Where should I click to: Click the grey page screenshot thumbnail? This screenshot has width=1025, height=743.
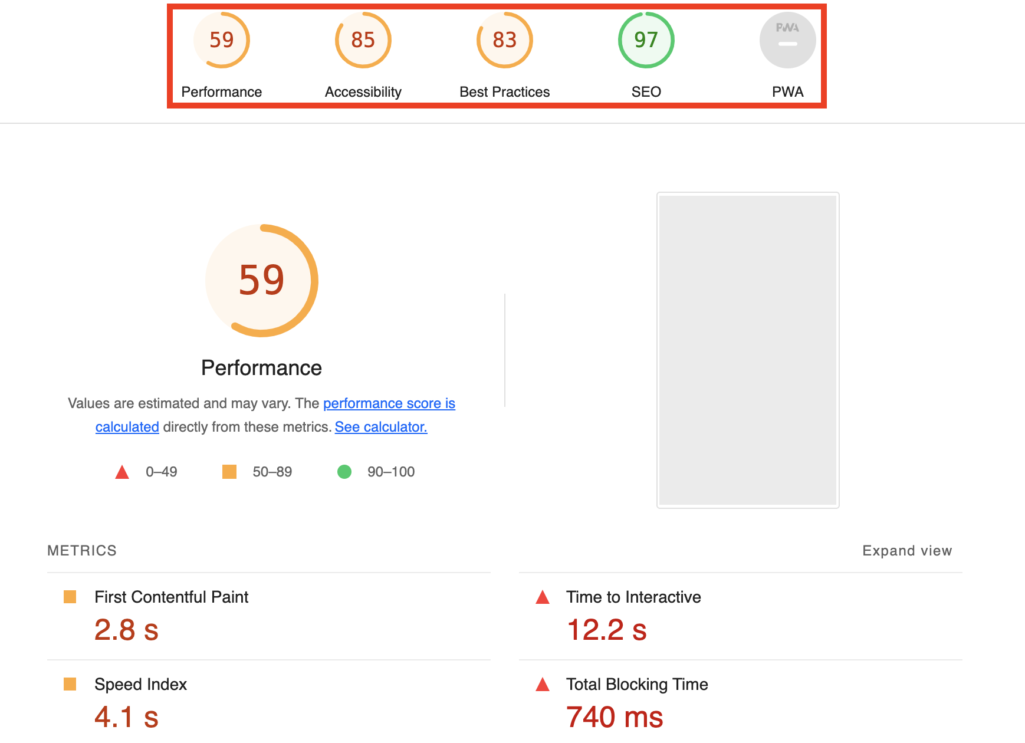(x=747, y=350)
